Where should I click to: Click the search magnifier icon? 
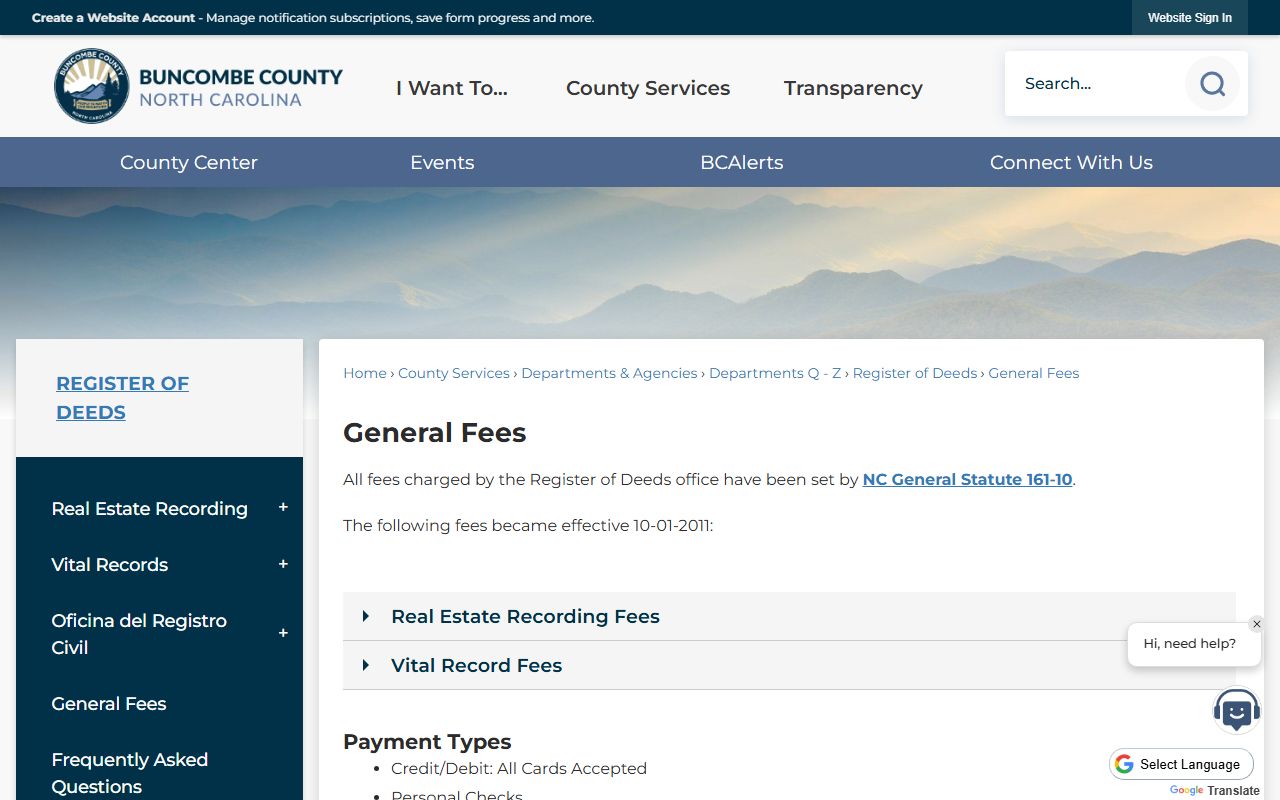click(1212, 84)
